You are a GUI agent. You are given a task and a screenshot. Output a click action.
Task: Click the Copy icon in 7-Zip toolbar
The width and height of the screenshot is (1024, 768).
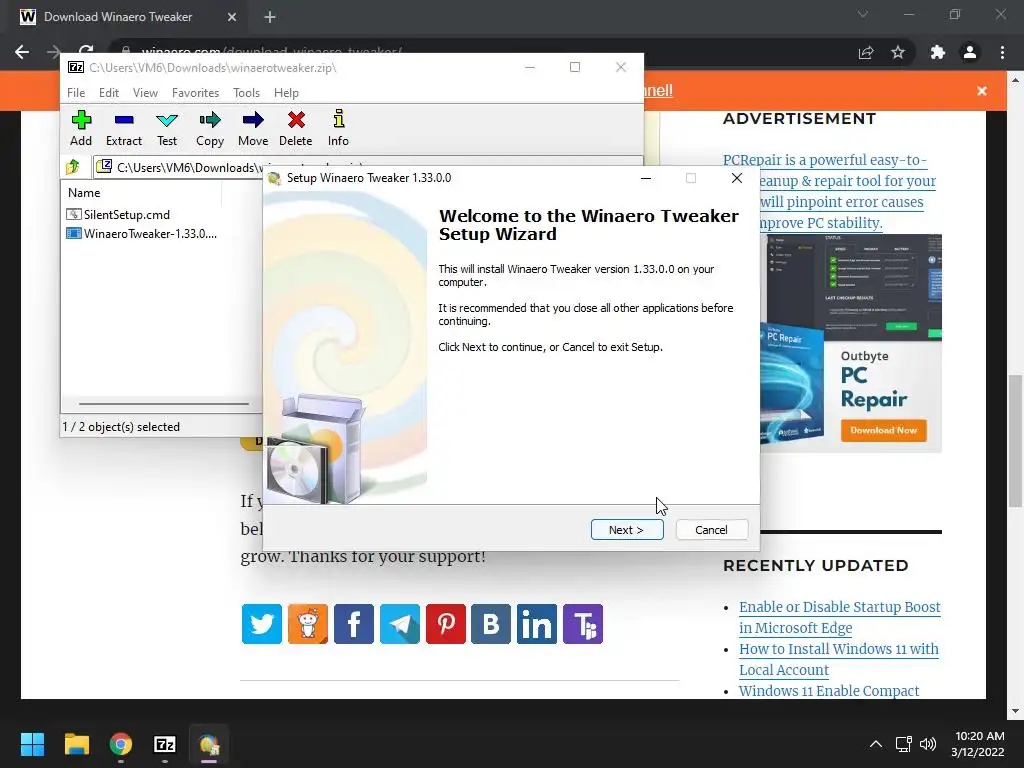tap(210, 128)
